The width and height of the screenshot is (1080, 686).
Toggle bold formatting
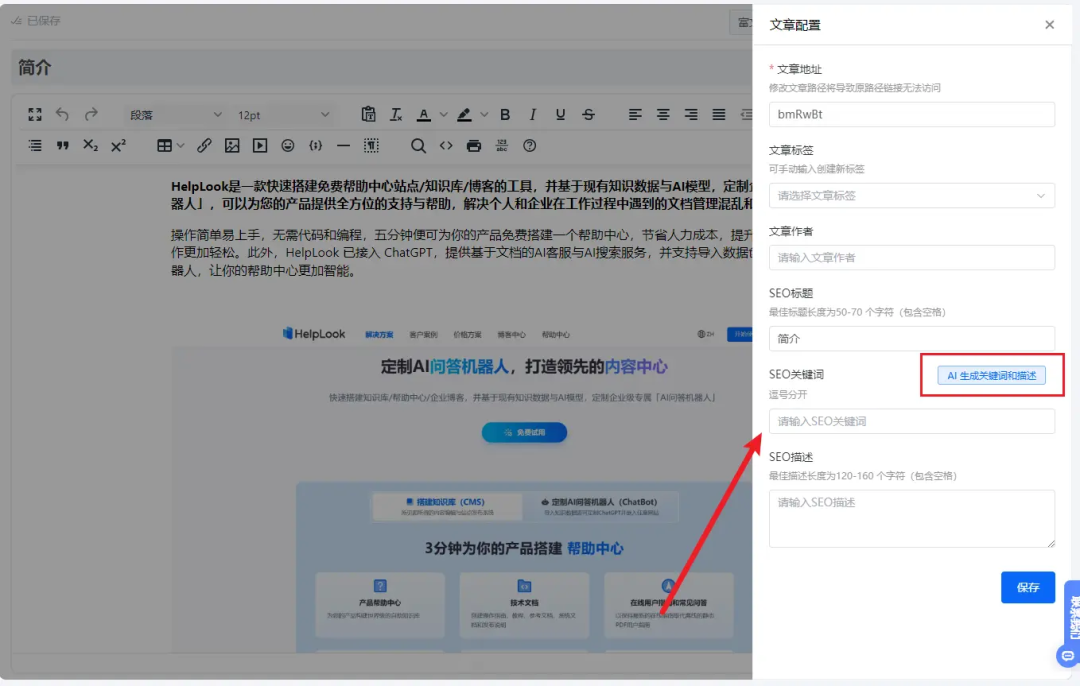coord(505,114)
